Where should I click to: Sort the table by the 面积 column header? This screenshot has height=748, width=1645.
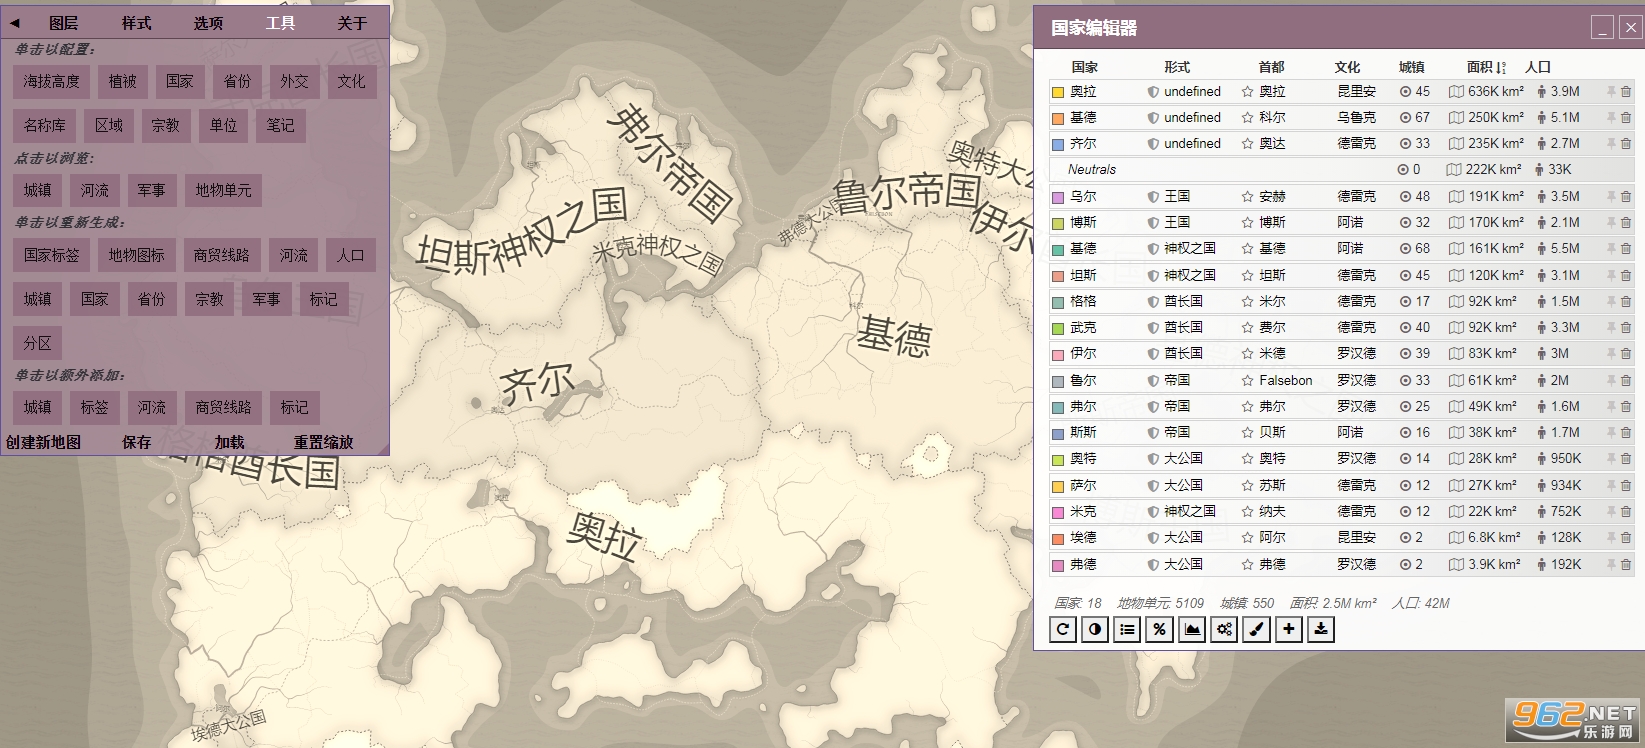[1484, 67]
